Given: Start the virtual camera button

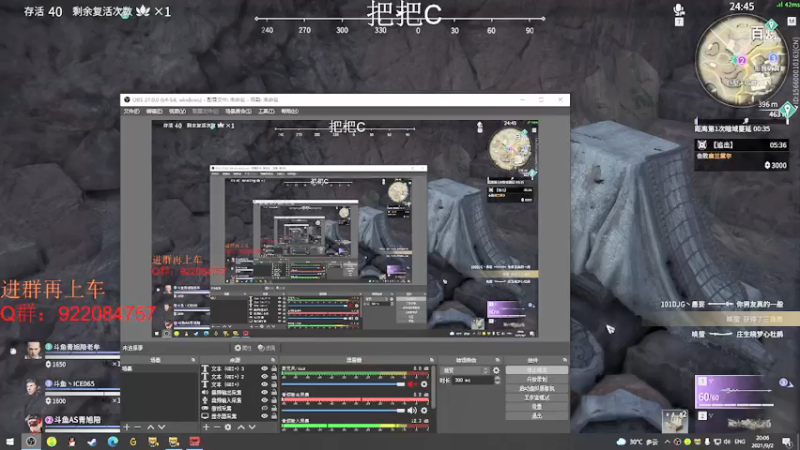Looking at the screenshot, I should point(537,388).
